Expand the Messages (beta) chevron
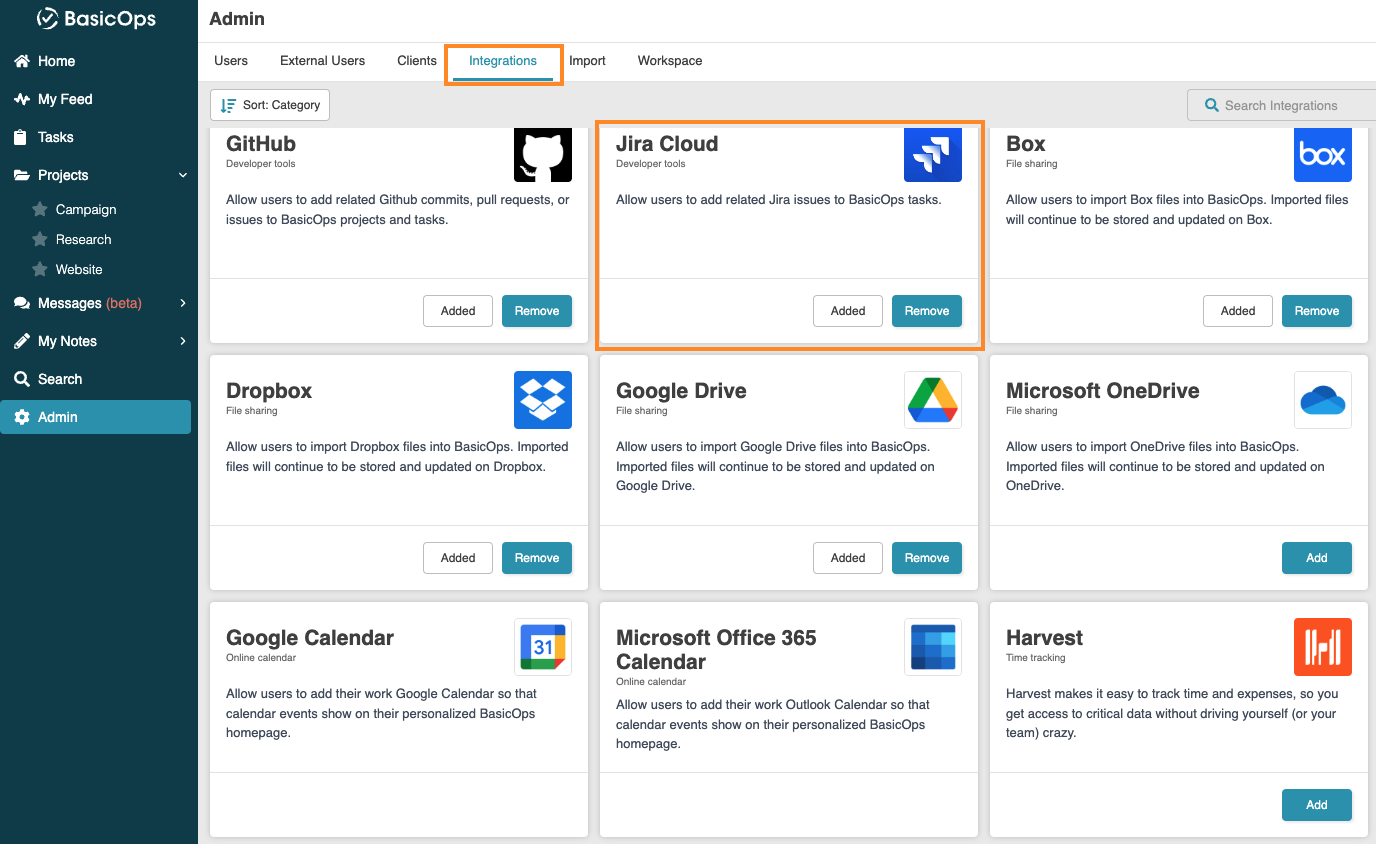This screenshot has height=844, width=1376. tap(183, 303)
